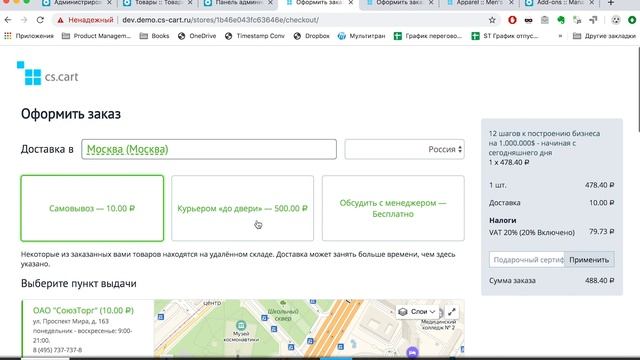
Task: Click the phone number 8 (495) 737-737-8
Action: tap(58, 350)
